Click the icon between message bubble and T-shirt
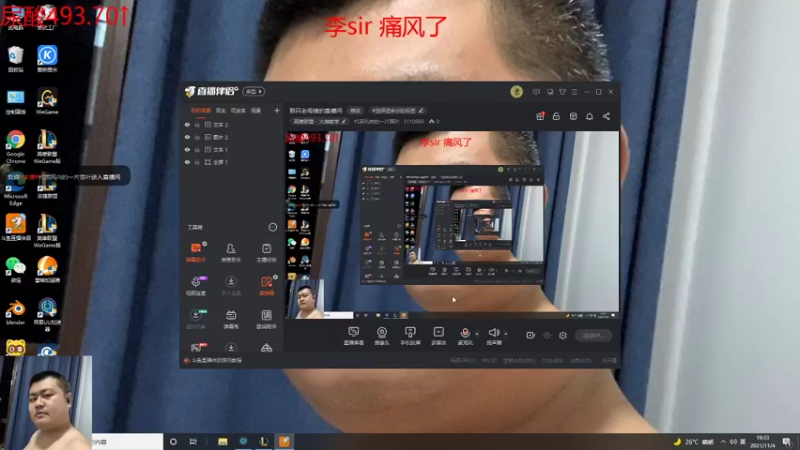 coord(550,92)
